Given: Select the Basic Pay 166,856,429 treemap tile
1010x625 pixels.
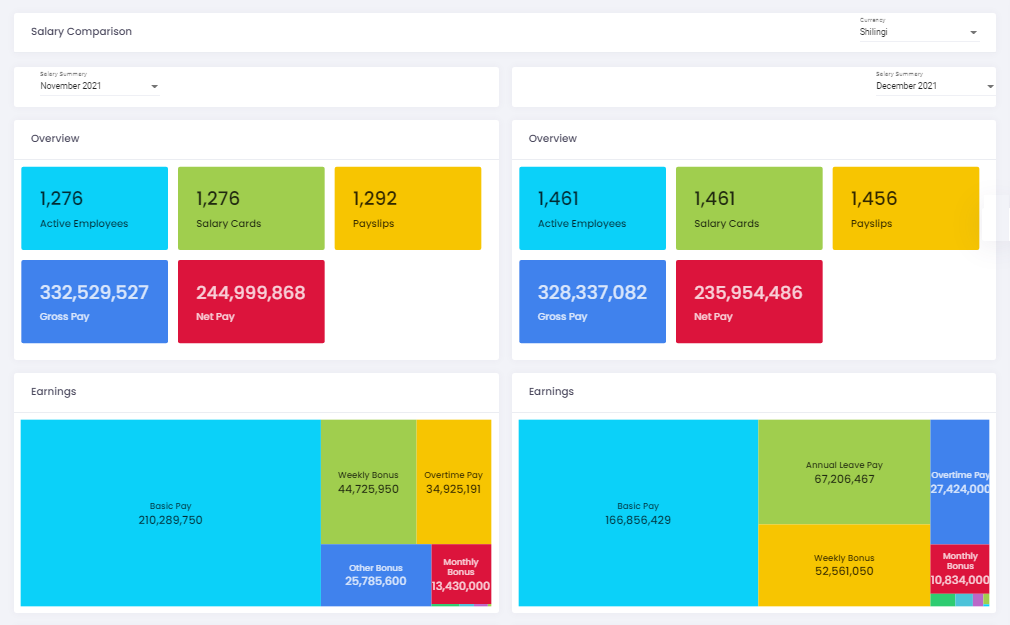Looking at the screenshot, I should 638,513.
